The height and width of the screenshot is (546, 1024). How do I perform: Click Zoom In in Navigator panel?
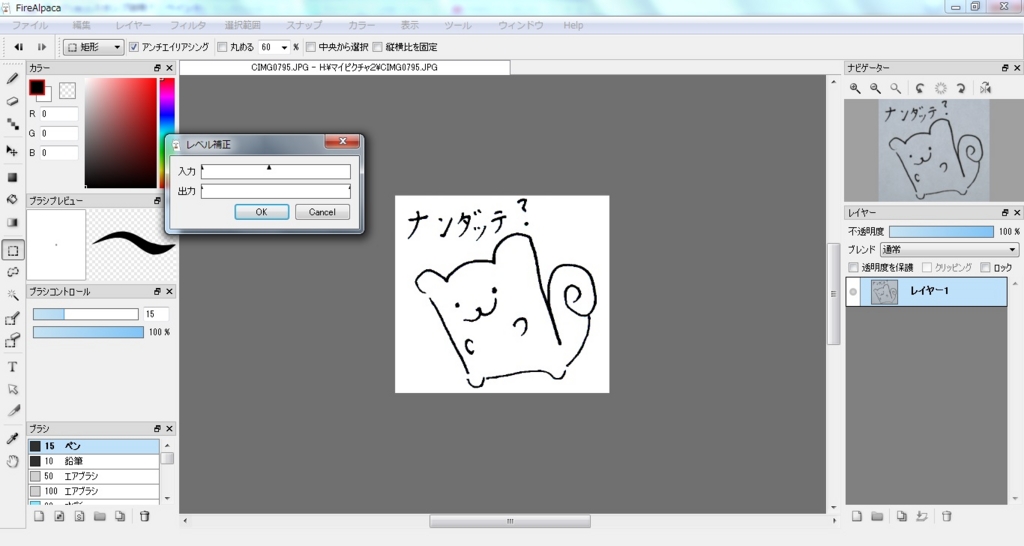pyautogui.click(x=855, y=88)
